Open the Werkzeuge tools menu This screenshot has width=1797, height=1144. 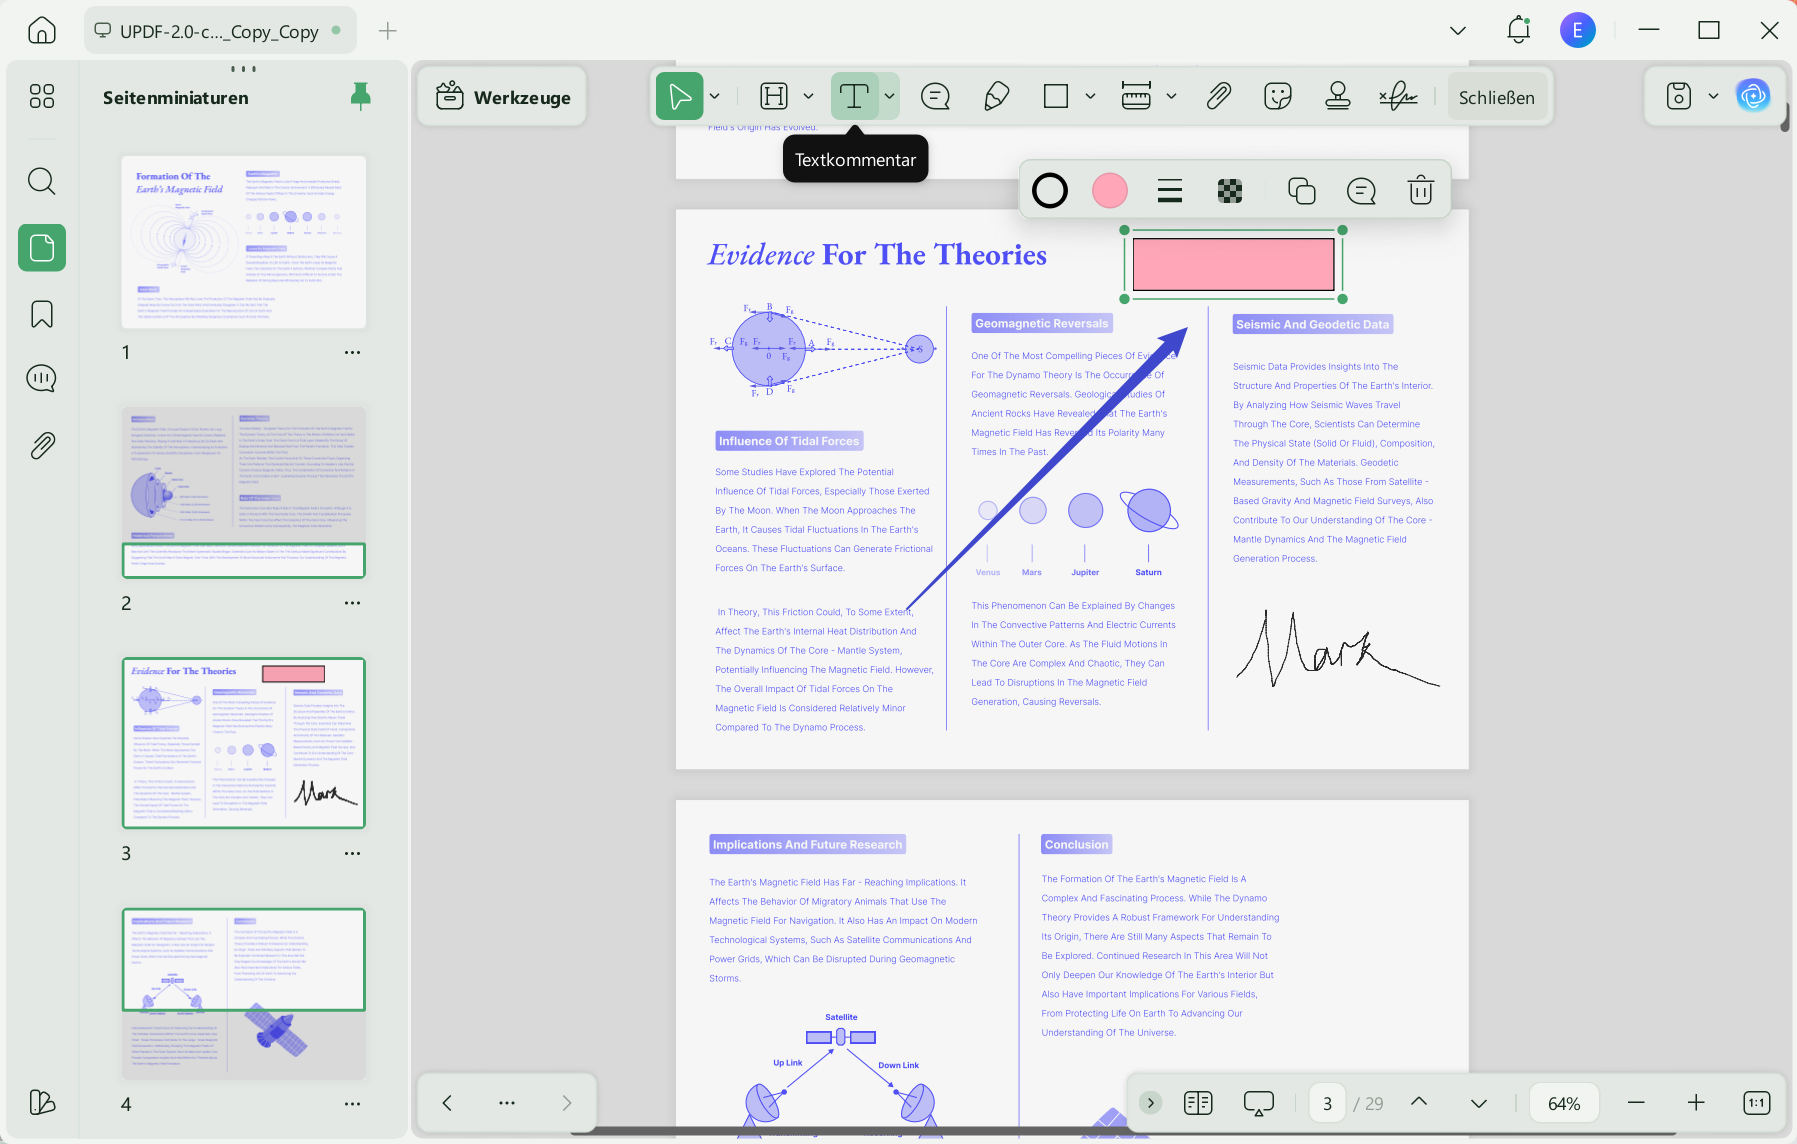point(503,97)
